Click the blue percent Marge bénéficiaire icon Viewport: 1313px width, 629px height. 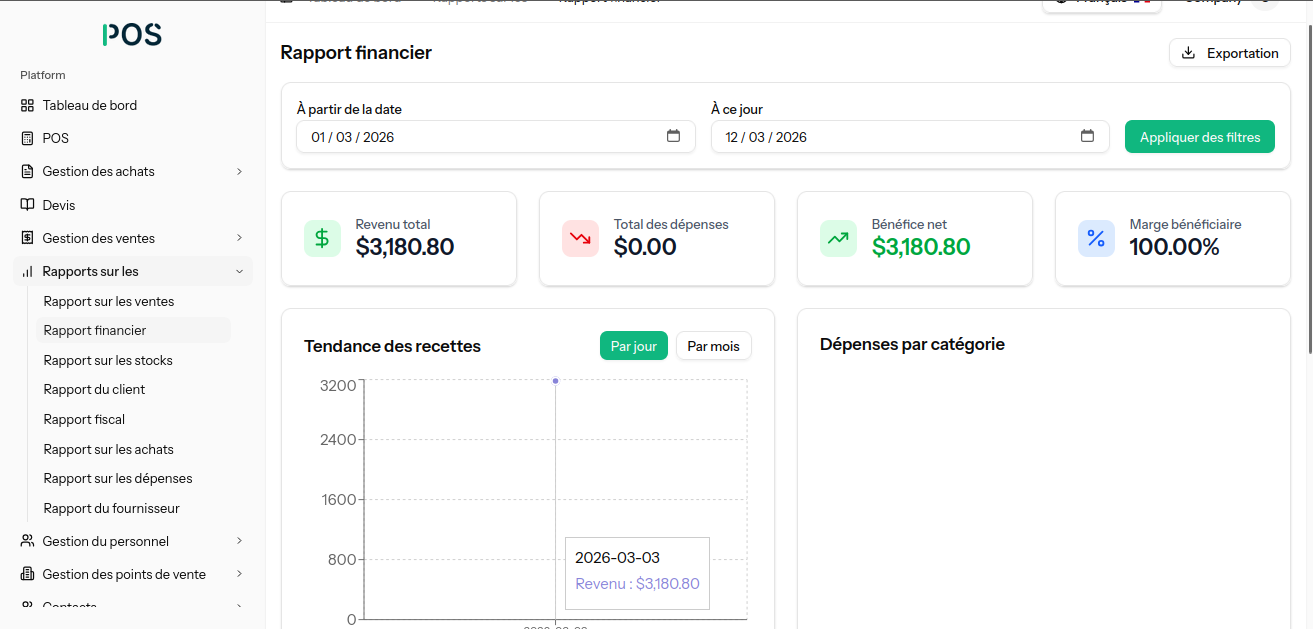coord(1096,238)
